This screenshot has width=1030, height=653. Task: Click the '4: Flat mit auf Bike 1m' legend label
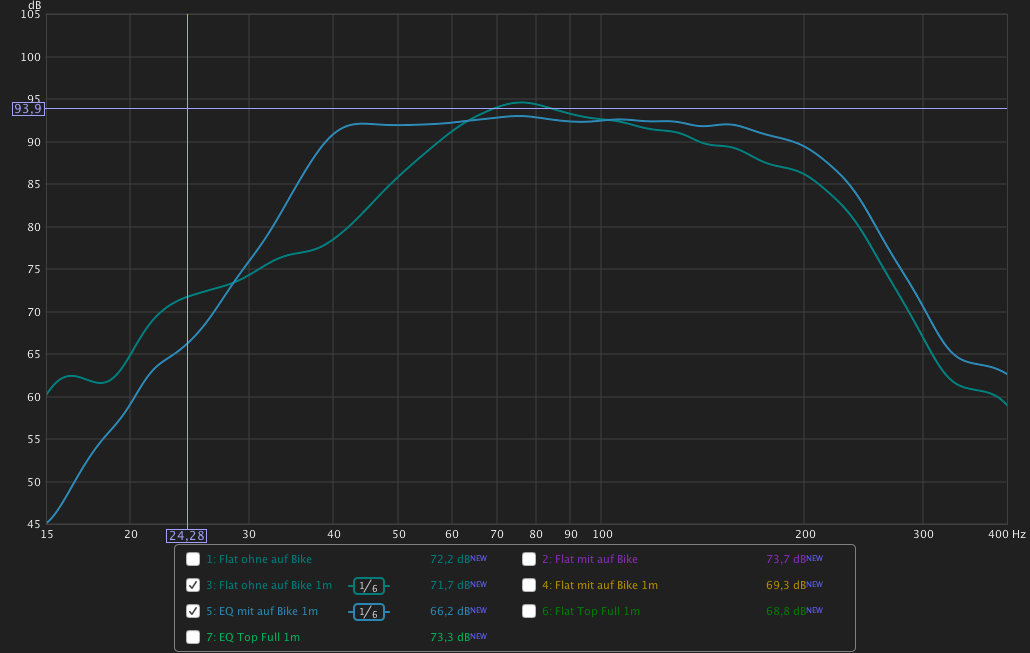pos(599,586)
